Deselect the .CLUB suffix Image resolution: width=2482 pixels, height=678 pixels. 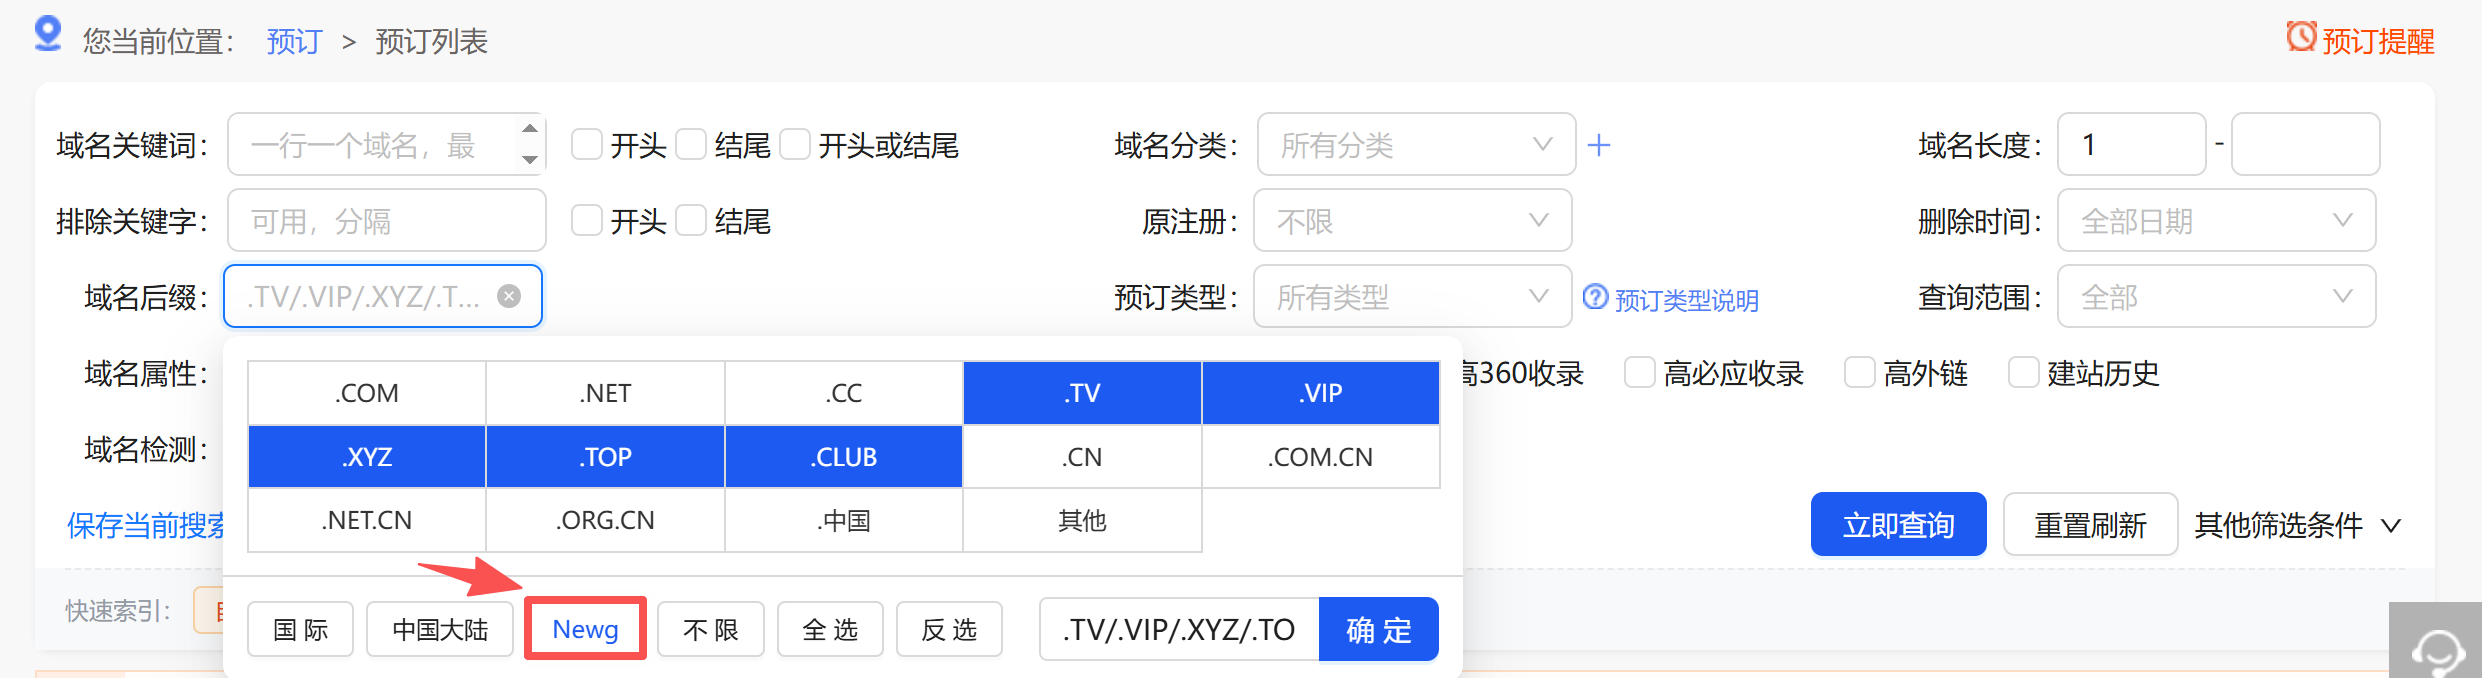[x=844, y=457]
